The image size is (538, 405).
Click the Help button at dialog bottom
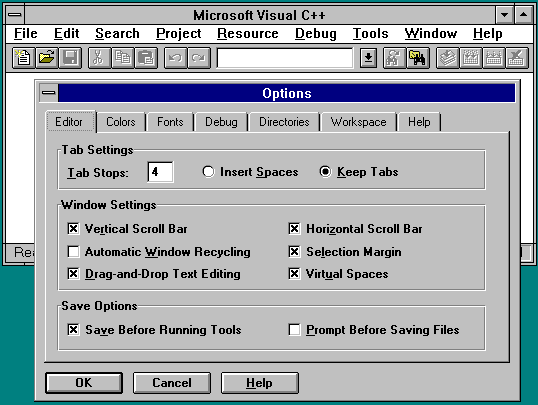point(259,383)
